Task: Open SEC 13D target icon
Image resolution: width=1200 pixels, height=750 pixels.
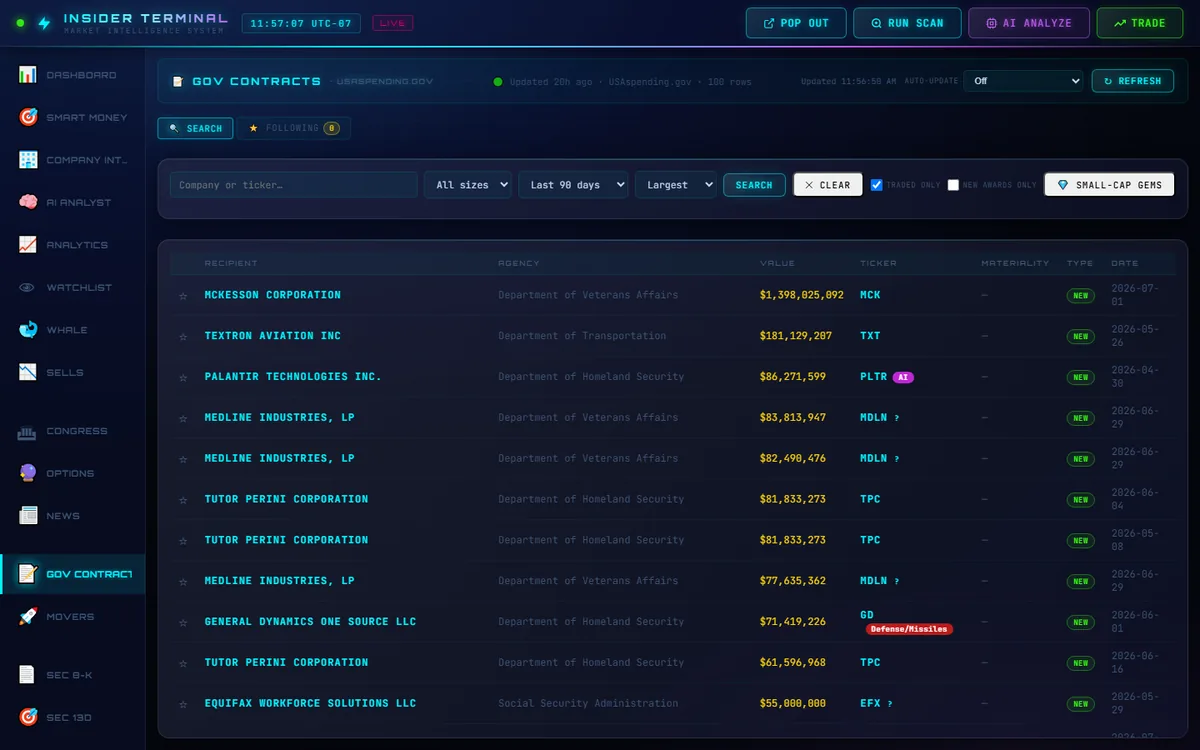Action: [28, 717]
